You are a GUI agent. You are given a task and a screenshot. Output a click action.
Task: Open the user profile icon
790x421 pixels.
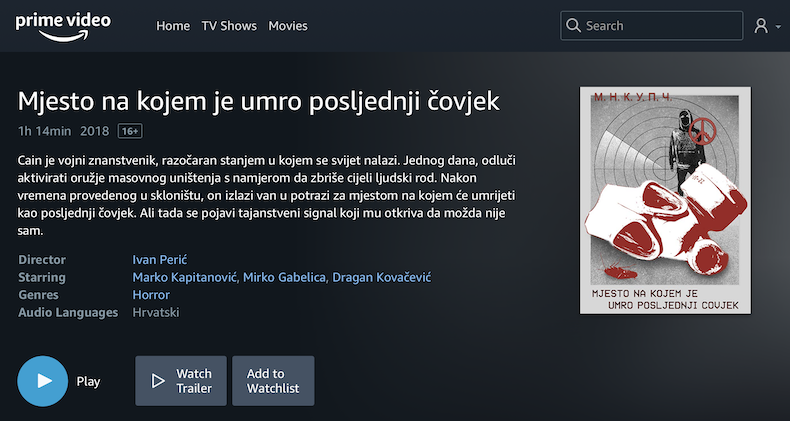pos(760,26)
